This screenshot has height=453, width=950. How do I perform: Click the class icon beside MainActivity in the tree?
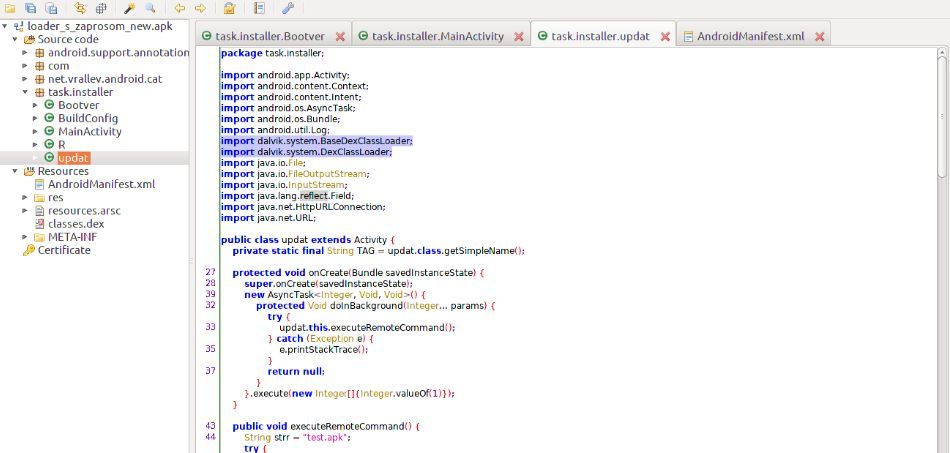(50, 131)
